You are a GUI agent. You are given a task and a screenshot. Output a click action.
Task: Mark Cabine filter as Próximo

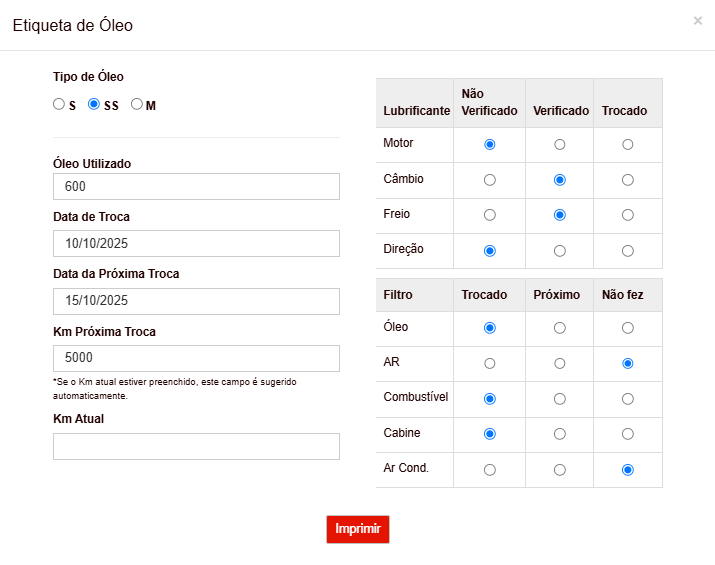560,434
